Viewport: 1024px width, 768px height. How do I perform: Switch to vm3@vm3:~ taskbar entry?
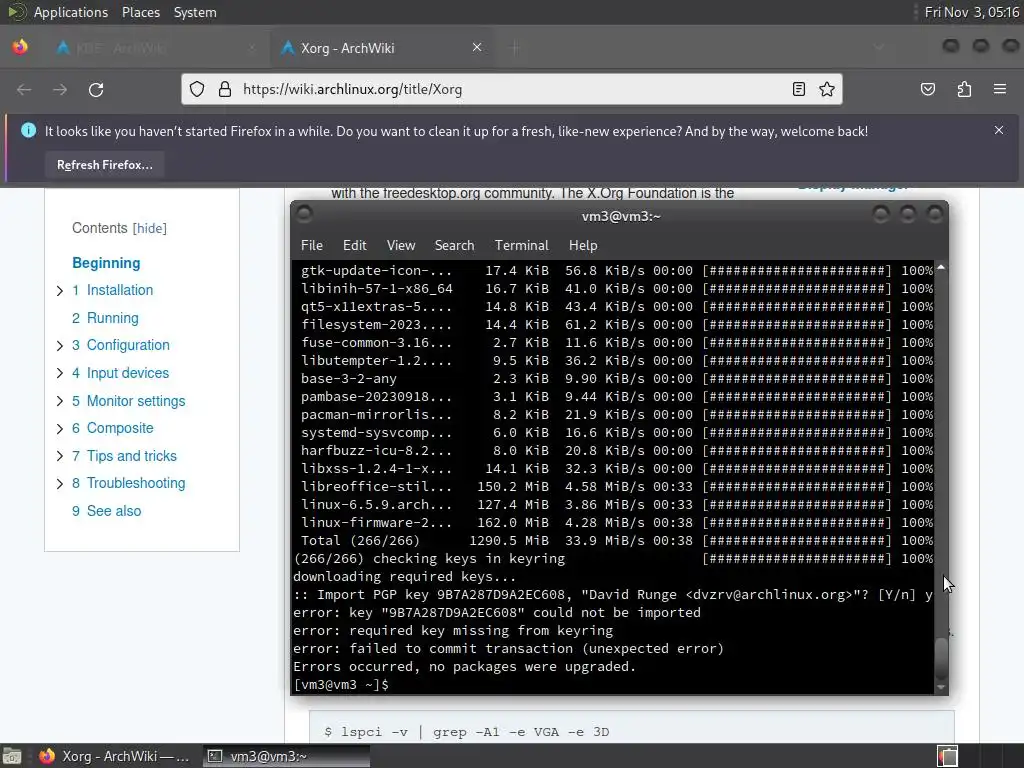point(286,756)
